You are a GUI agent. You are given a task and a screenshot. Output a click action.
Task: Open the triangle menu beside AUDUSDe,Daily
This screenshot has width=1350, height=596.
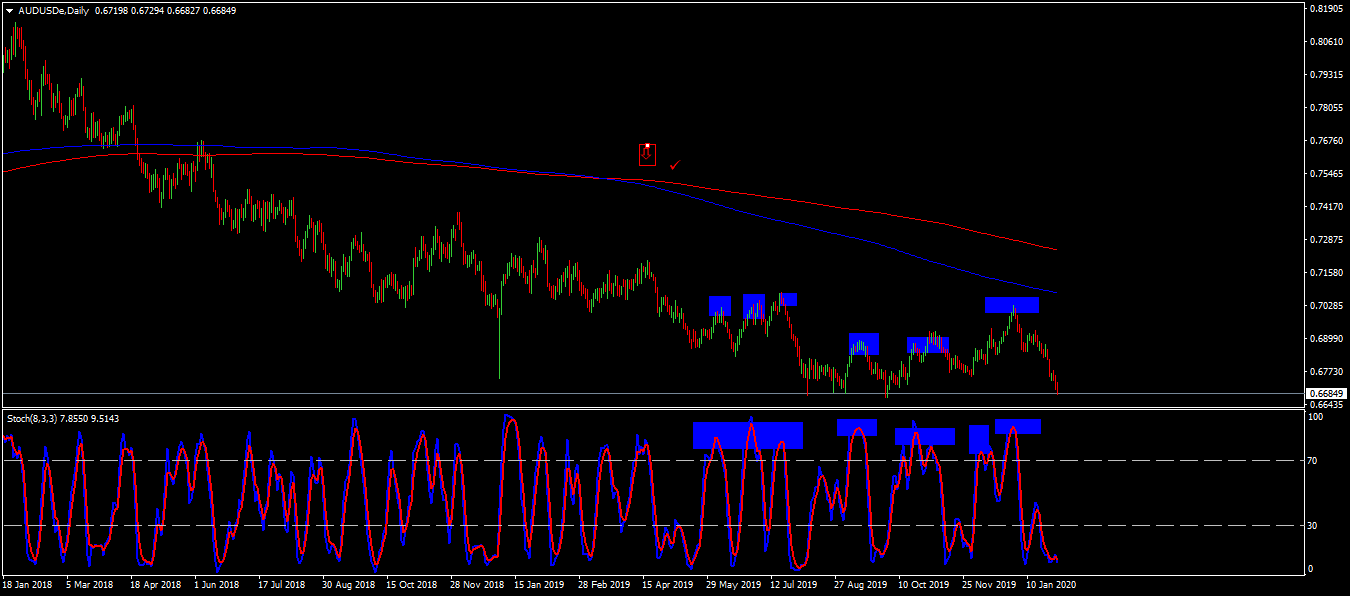(10, 10)
